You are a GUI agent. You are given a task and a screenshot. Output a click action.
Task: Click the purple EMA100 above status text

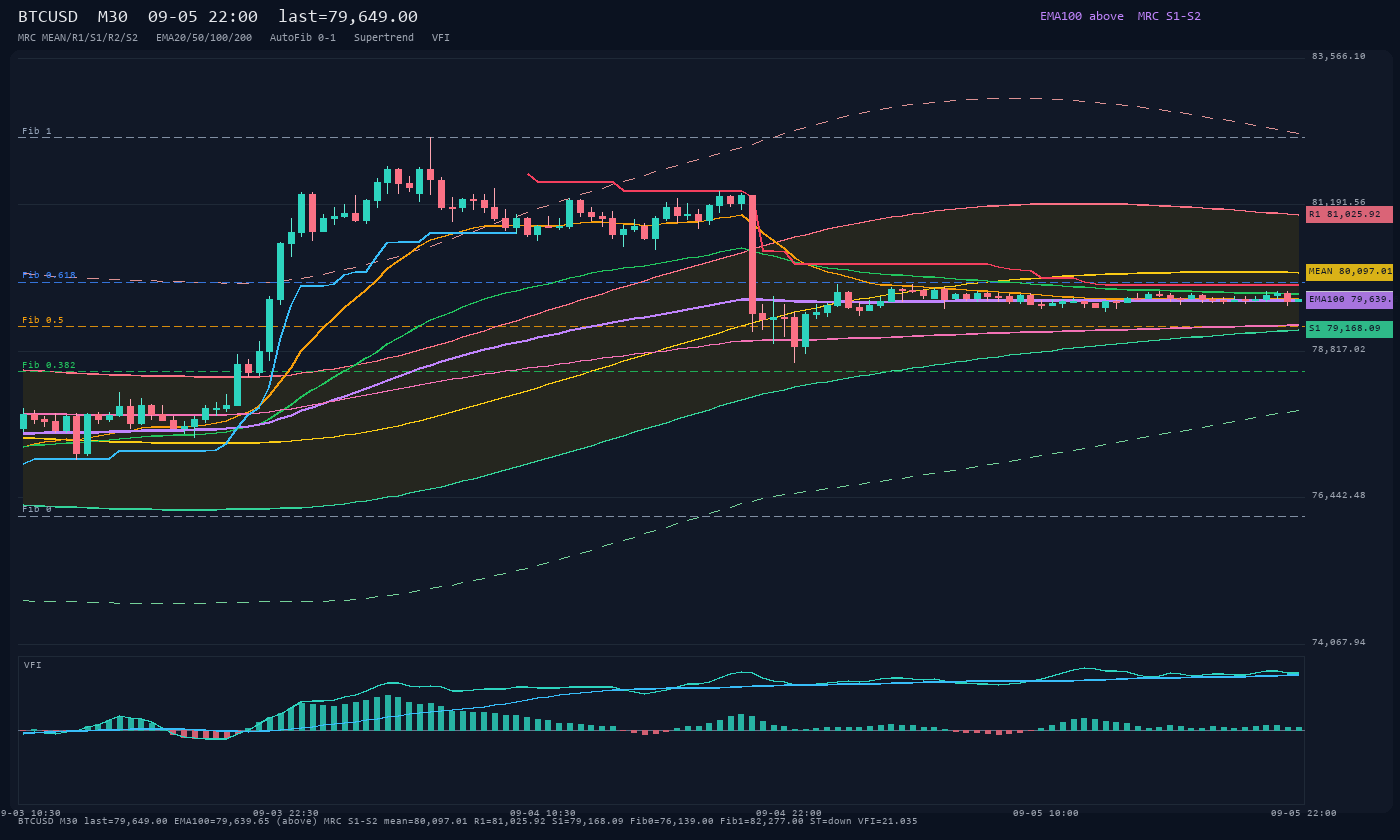tap(1082, 16)
